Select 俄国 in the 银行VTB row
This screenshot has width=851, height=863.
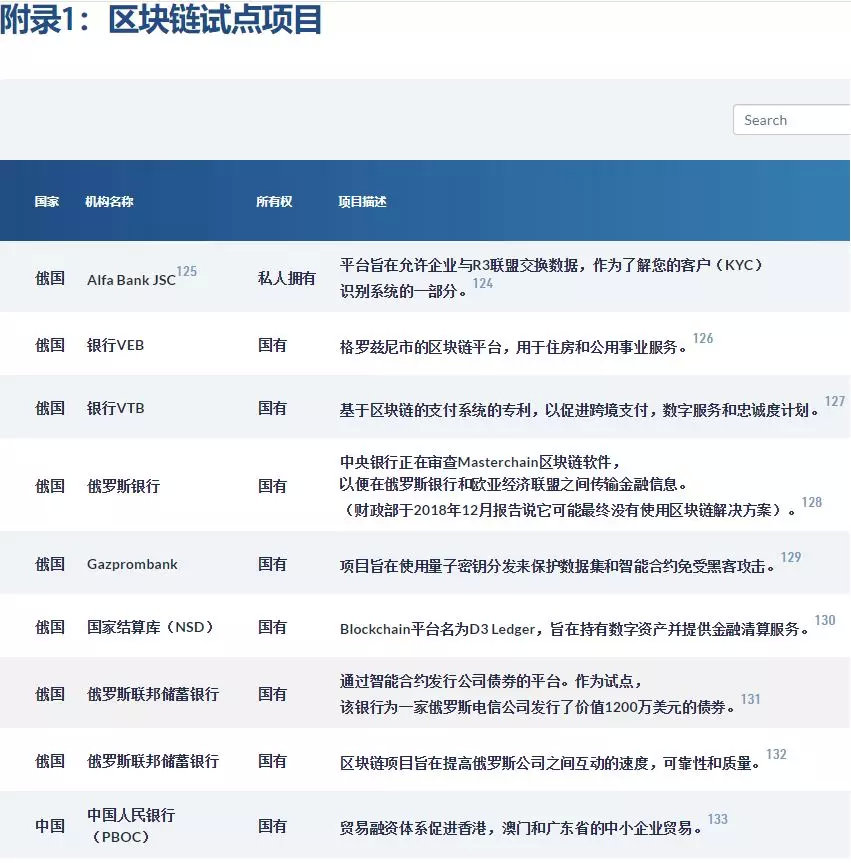(50, 408)
